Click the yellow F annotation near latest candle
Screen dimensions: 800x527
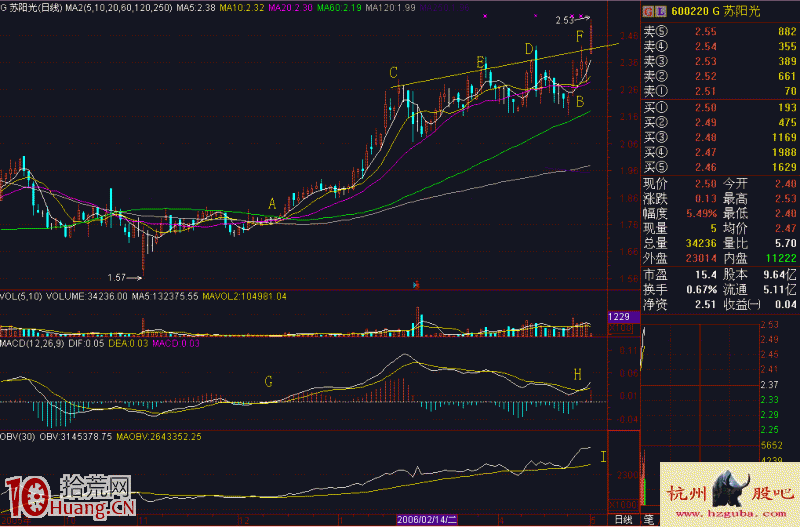(580, 37)
